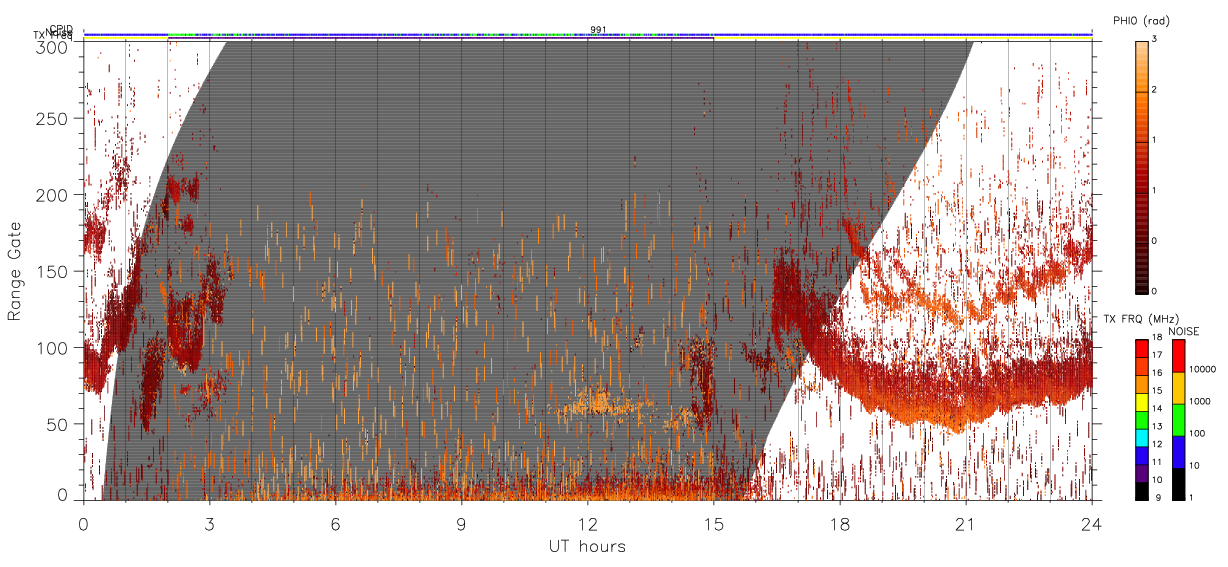Viewport: 1228px width, 567px height.
Task: Select the green 13-14 MHz TX FRQ swatch
Action: [x=1141, y=420]
